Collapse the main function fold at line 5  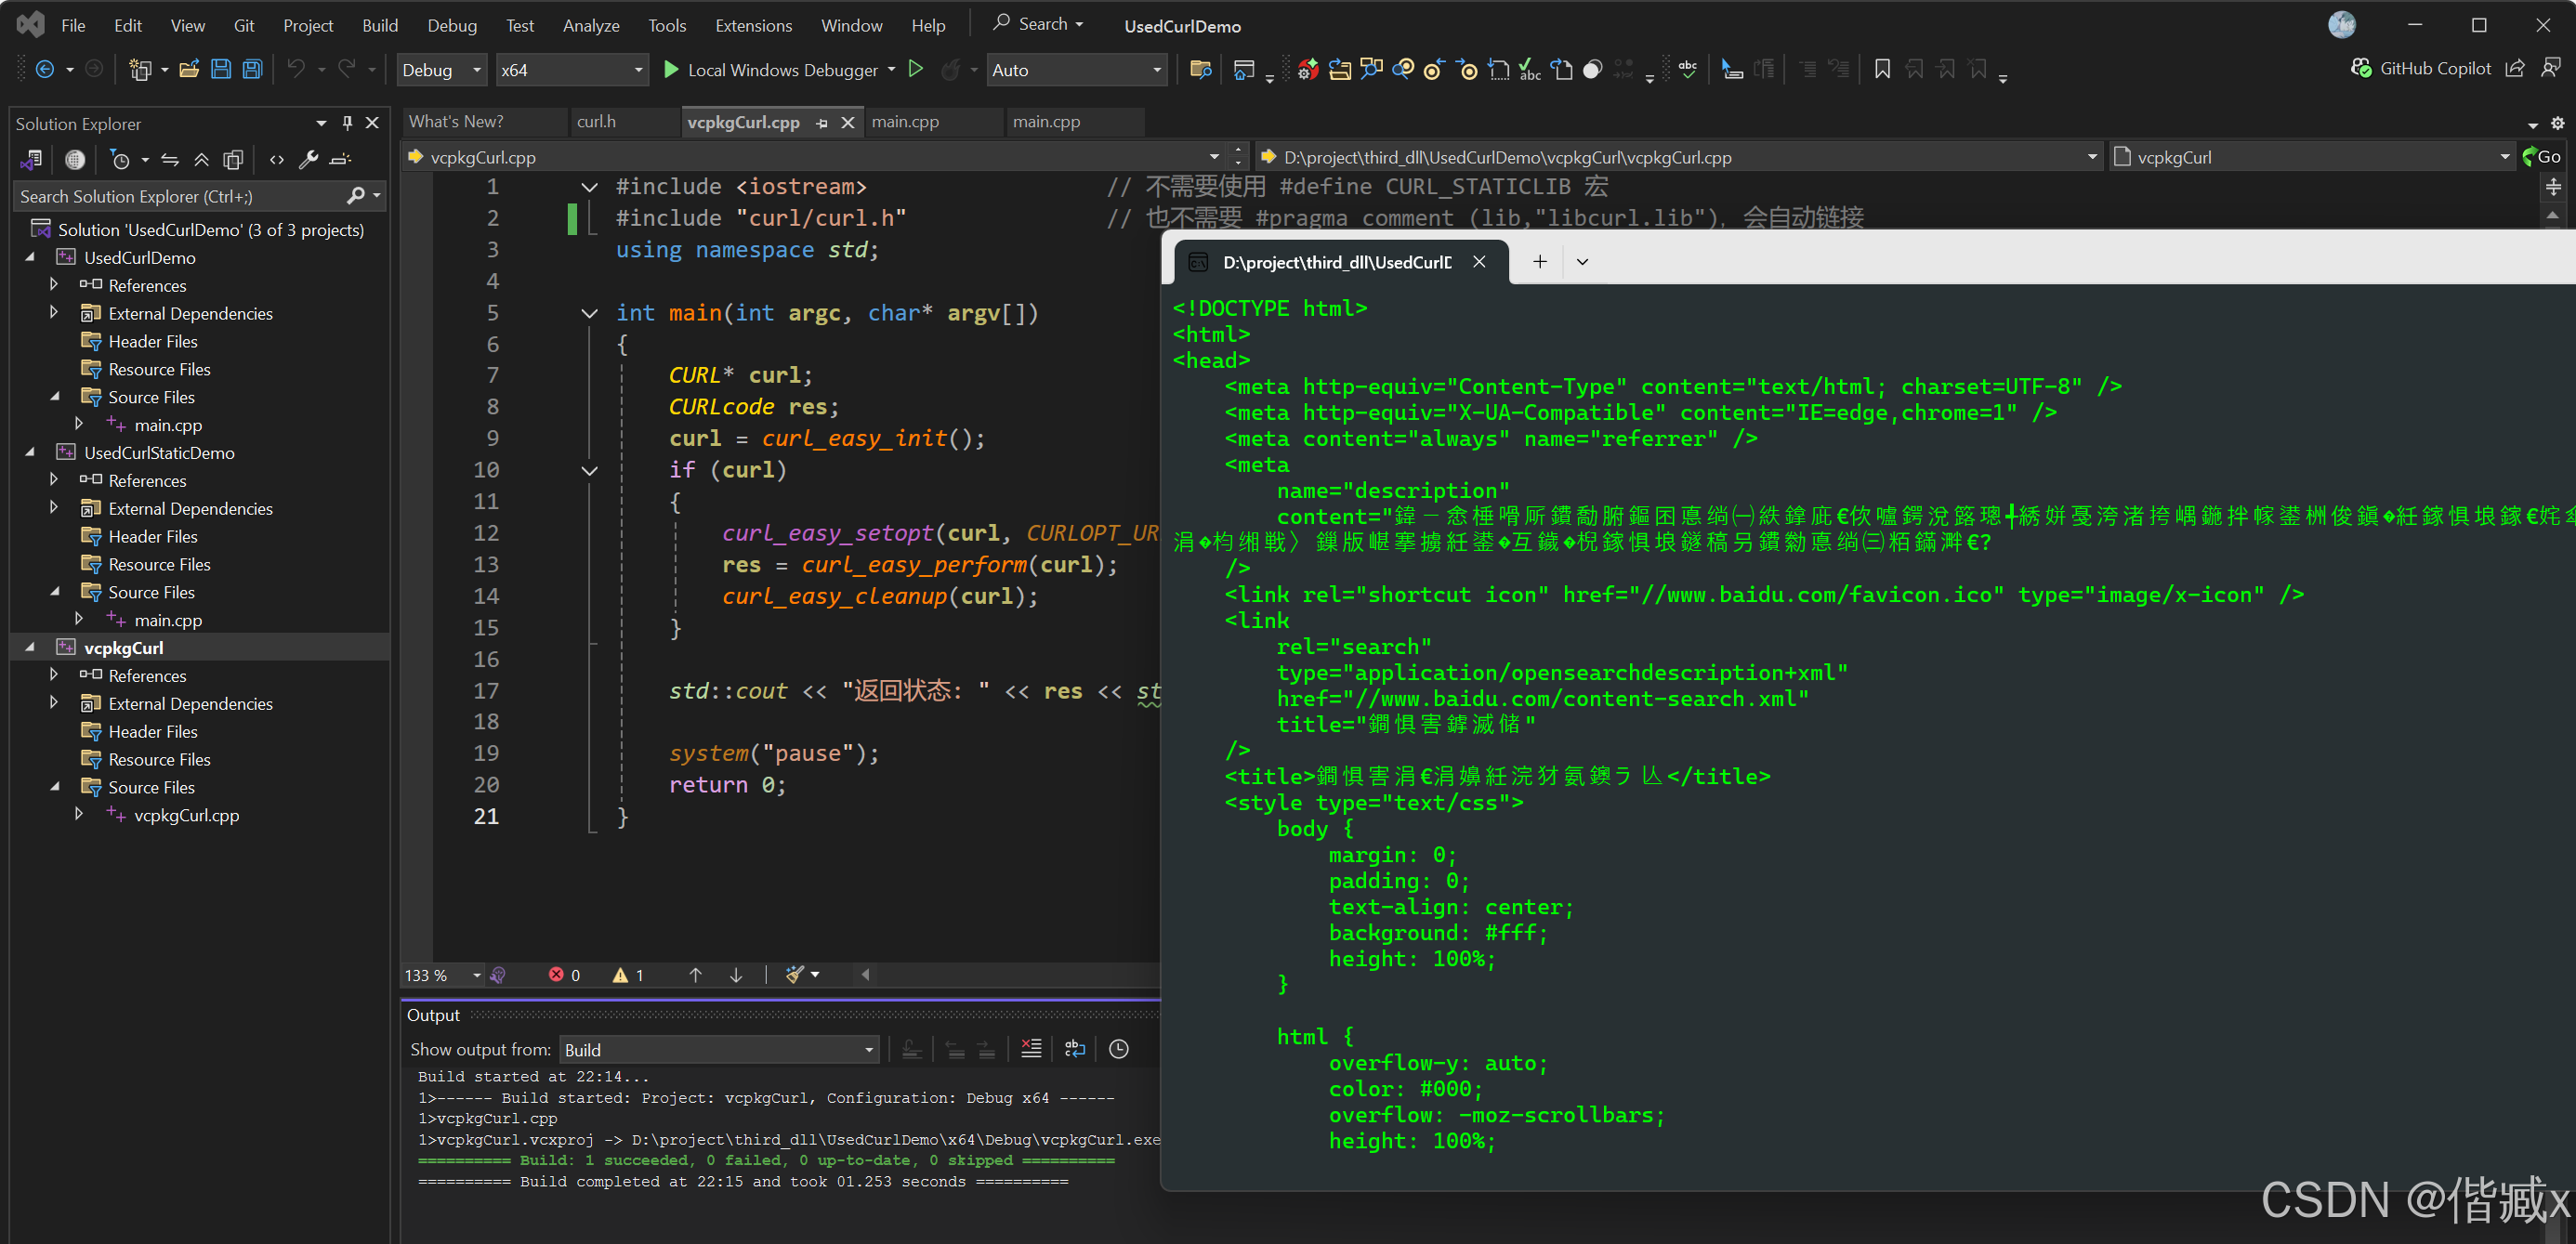590,313
